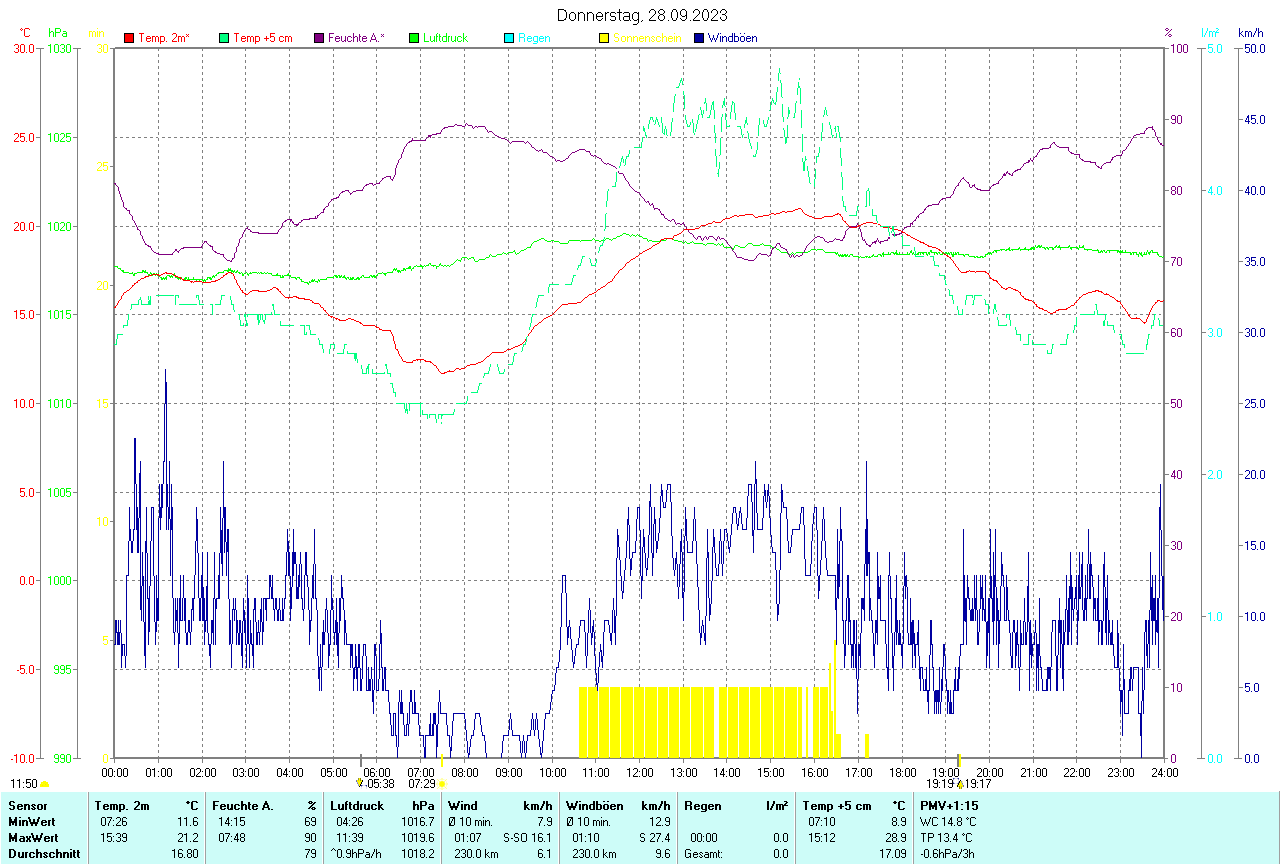Click the average temperature value 16.80
1280x864 pixels.
185,854
